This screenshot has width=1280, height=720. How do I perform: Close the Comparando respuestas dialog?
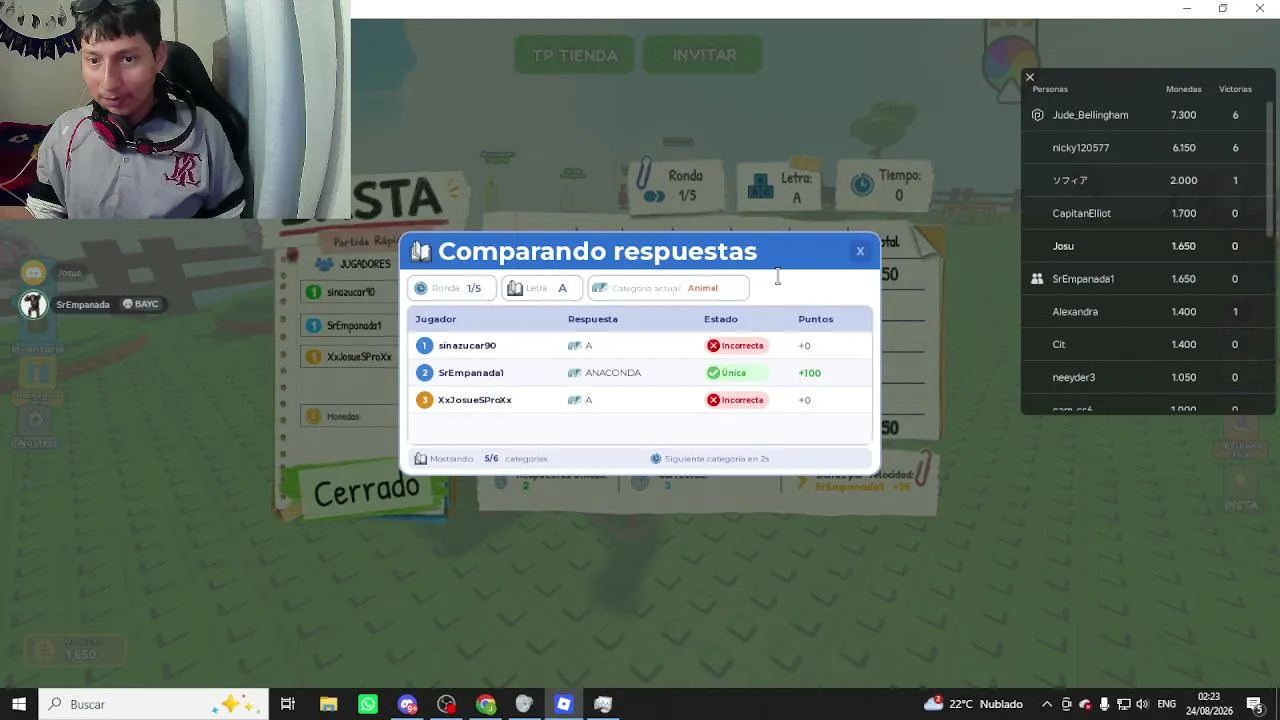tap(860, 251)
